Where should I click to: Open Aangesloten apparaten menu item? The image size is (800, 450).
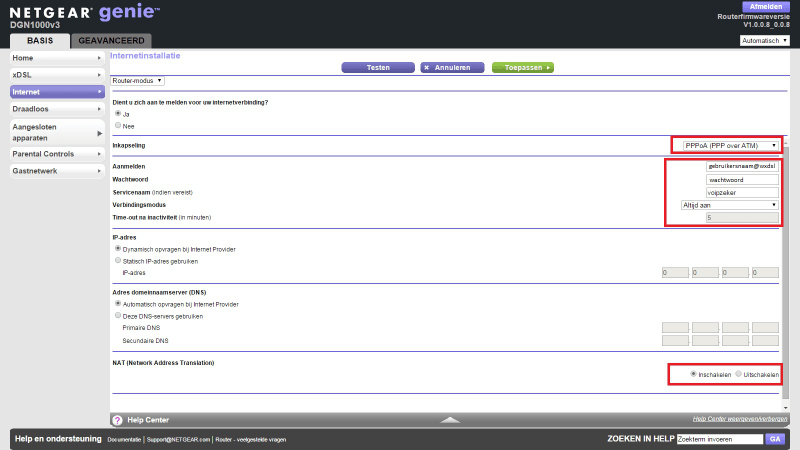tap(57, 133)
